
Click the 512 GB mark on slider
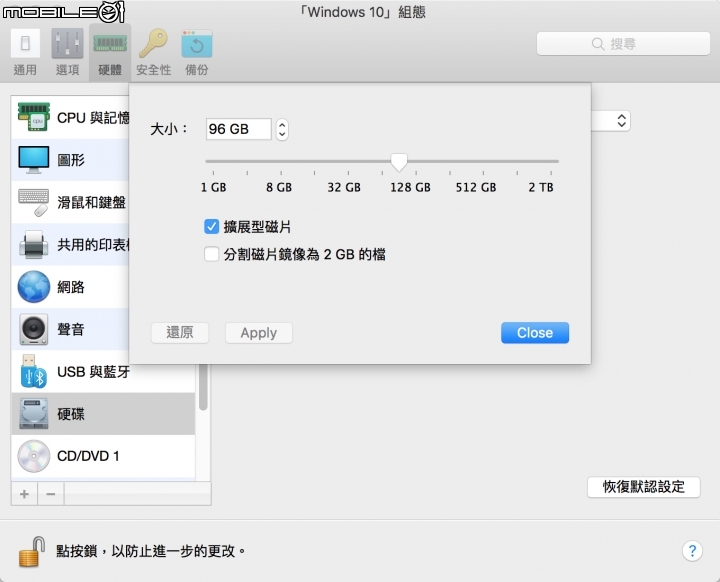point(476,187)
